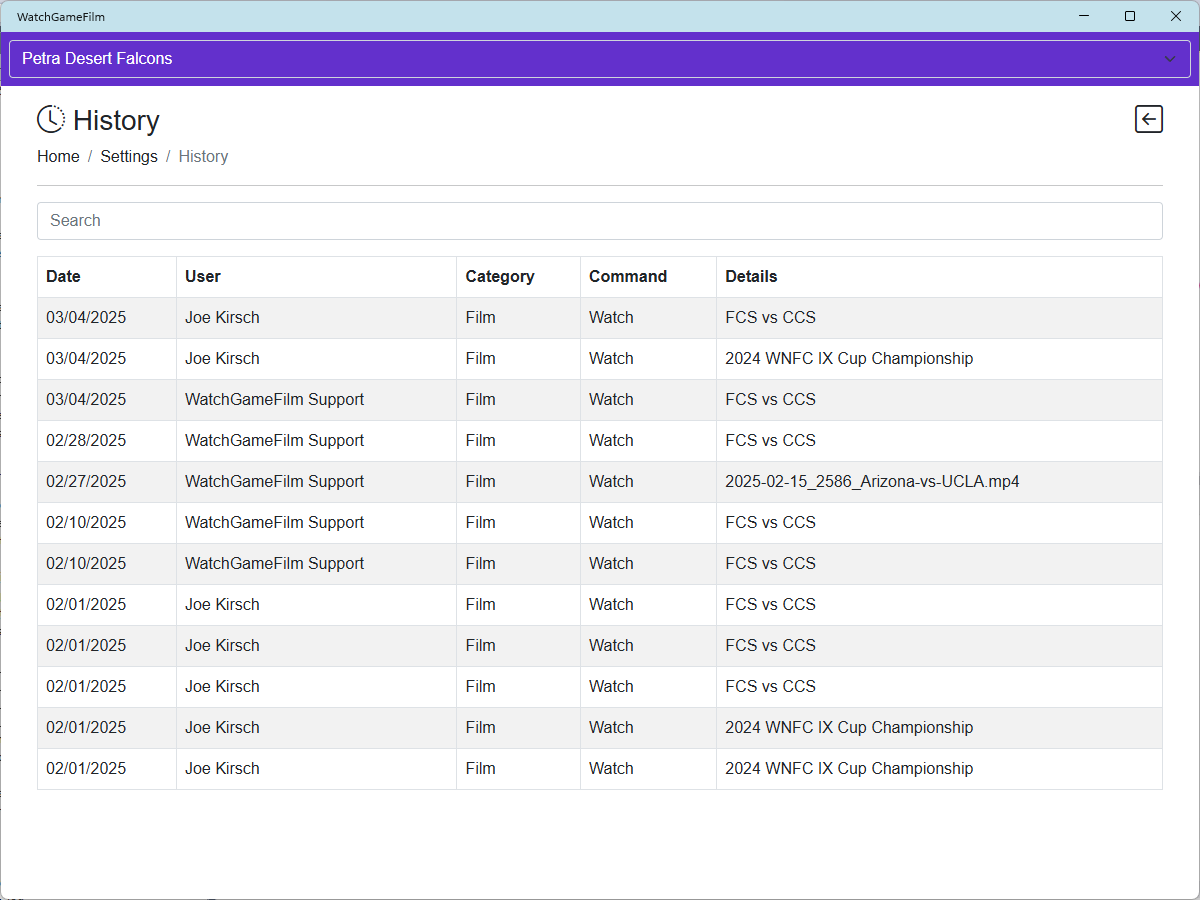Close the WatchGameFilm window
1200x900 pixels.
point(1176,16)
